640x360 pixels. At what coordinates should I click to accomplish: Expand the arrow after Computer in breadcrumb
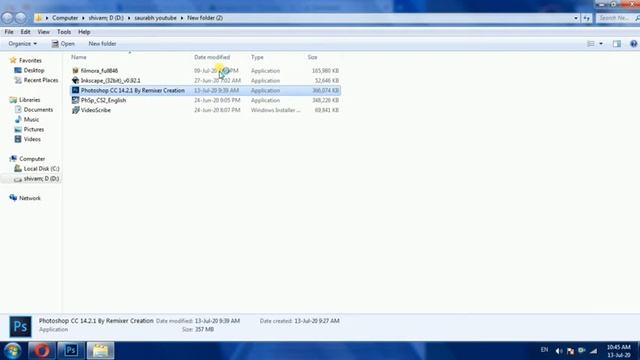[83, 18]
